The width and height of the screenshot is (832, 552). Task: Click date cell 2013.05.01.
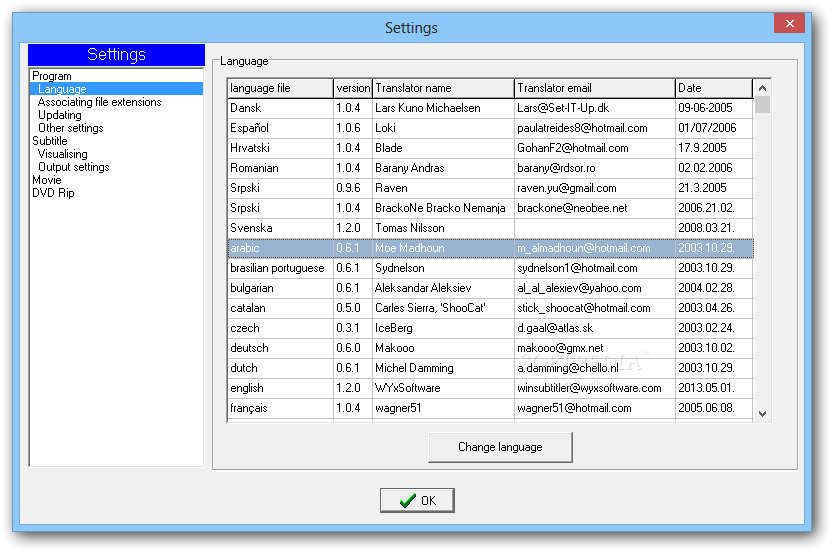point(706,388)
